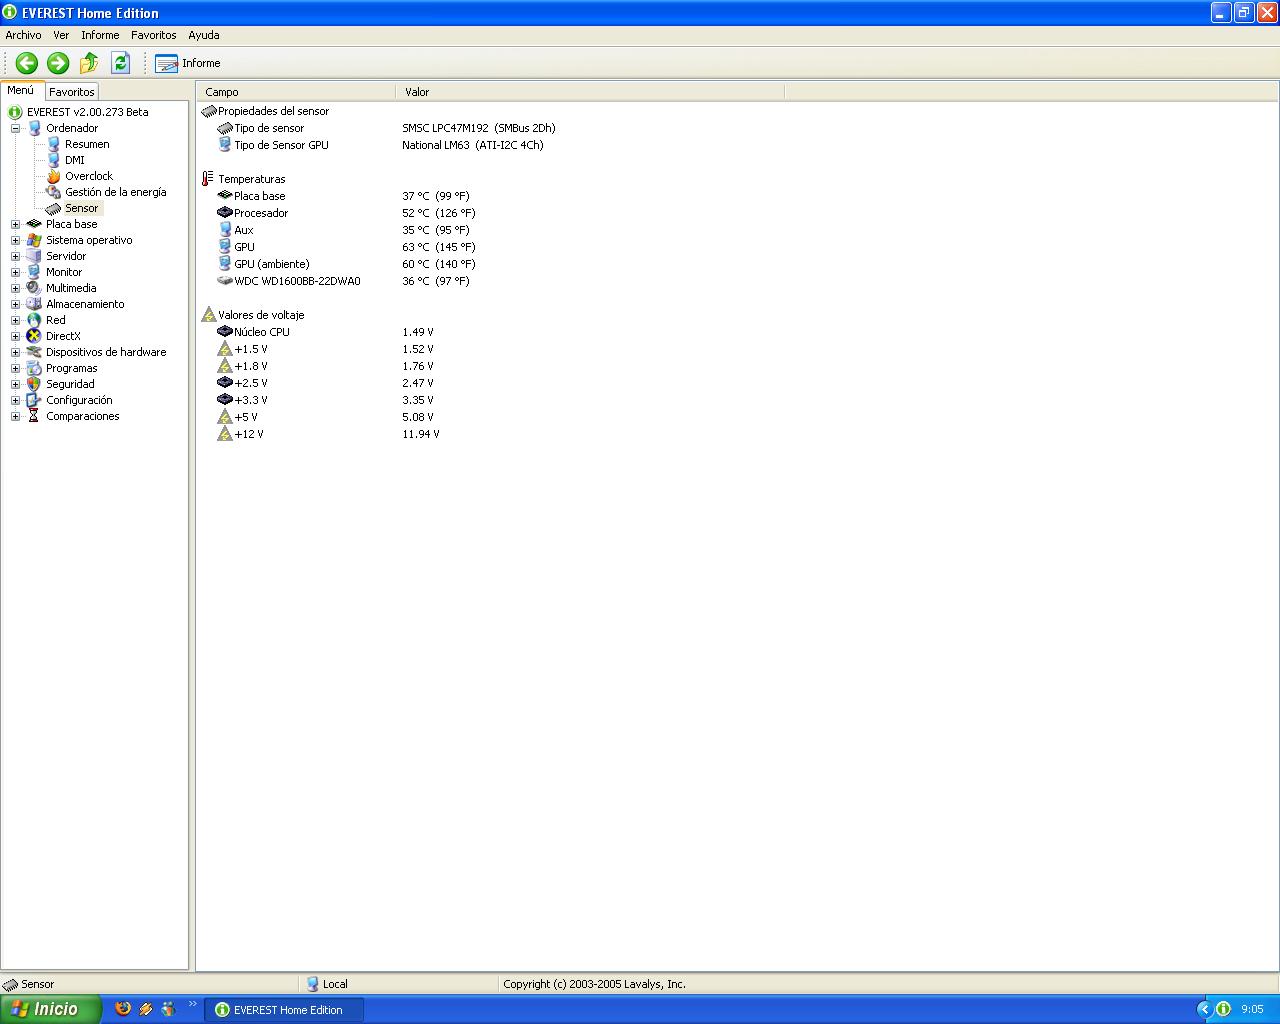
Task: Click the Overclock flame icon
Action: tap(54, 176)
